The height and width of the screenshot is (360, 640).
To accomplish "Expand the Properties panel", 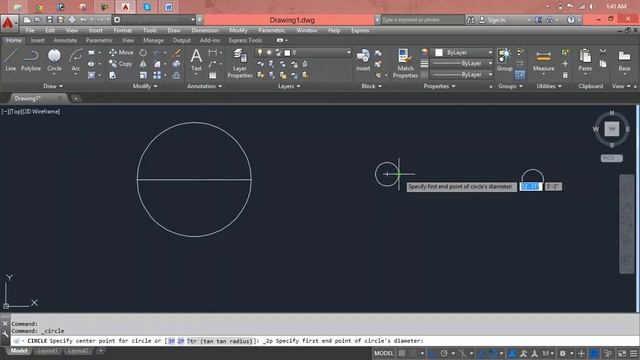I will [439, 86].
